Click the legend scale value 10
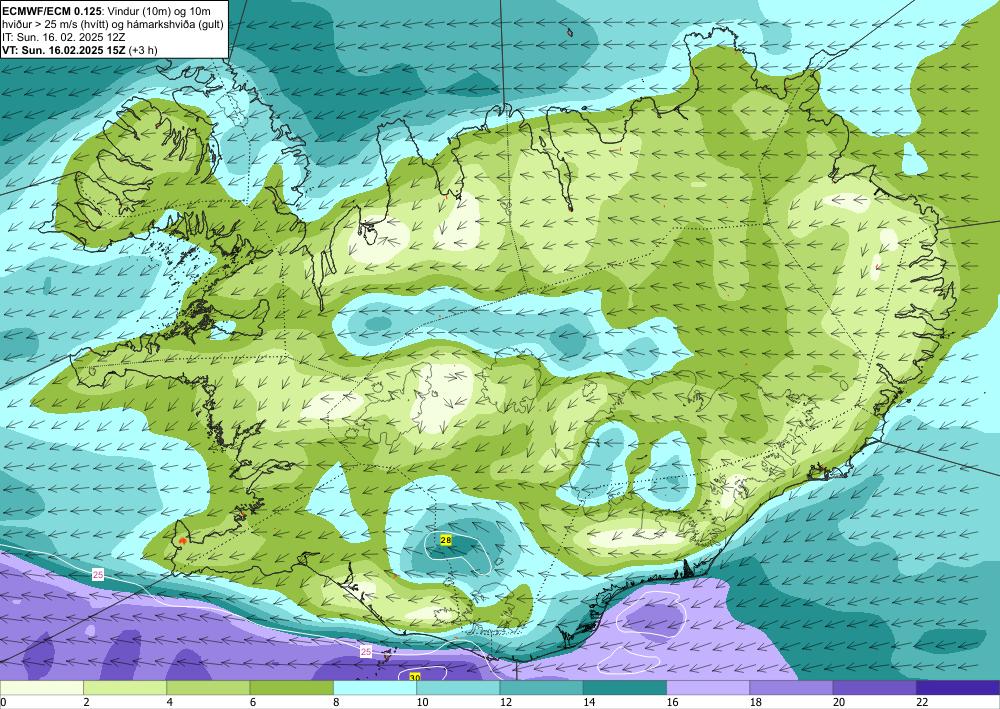 coord(422,702)
